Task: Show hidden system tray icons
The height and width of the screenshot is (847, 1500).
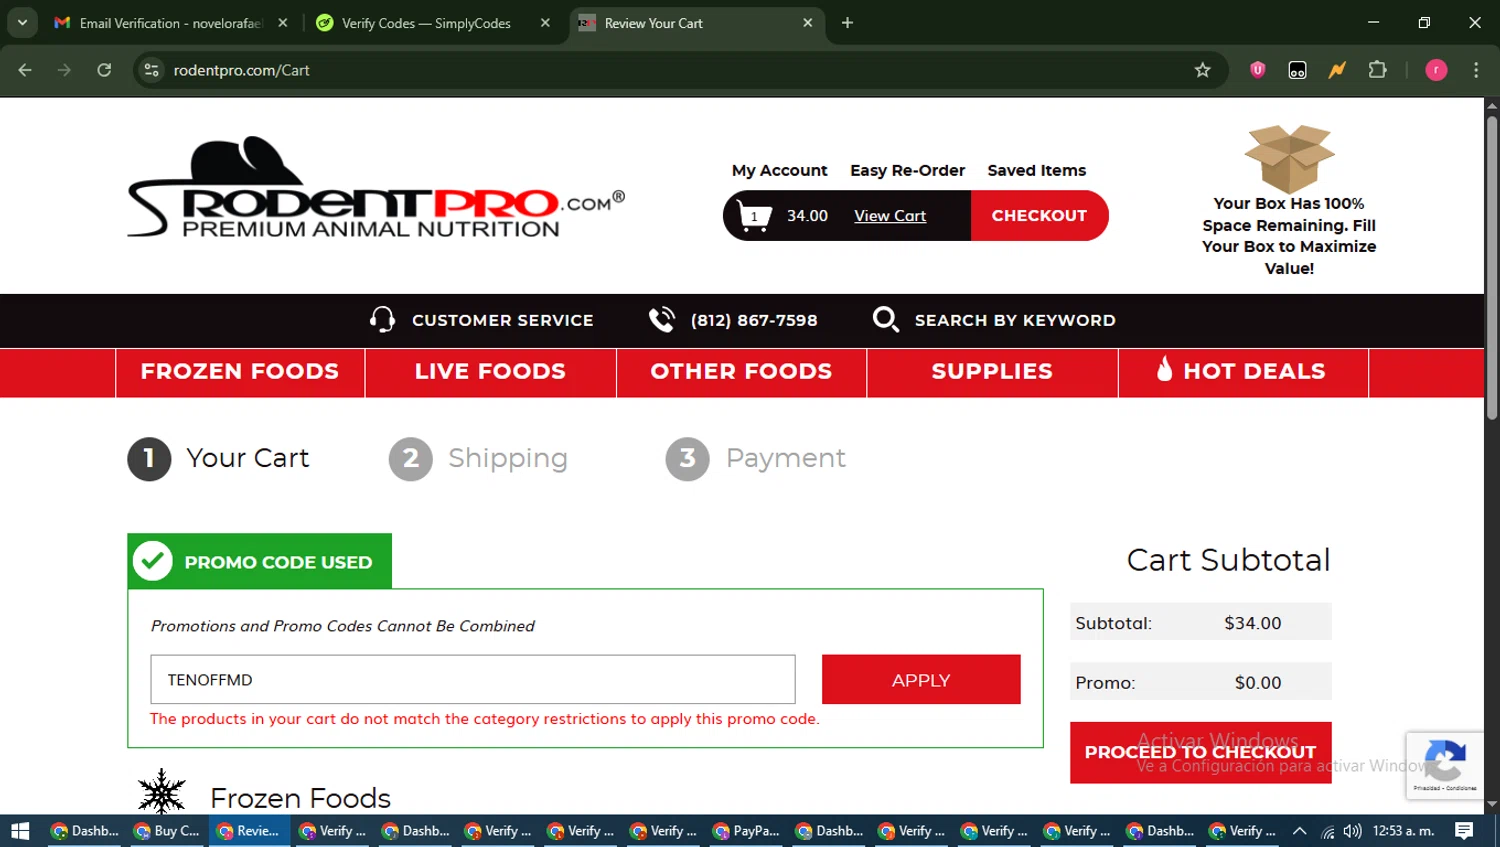Action: 1299,831
